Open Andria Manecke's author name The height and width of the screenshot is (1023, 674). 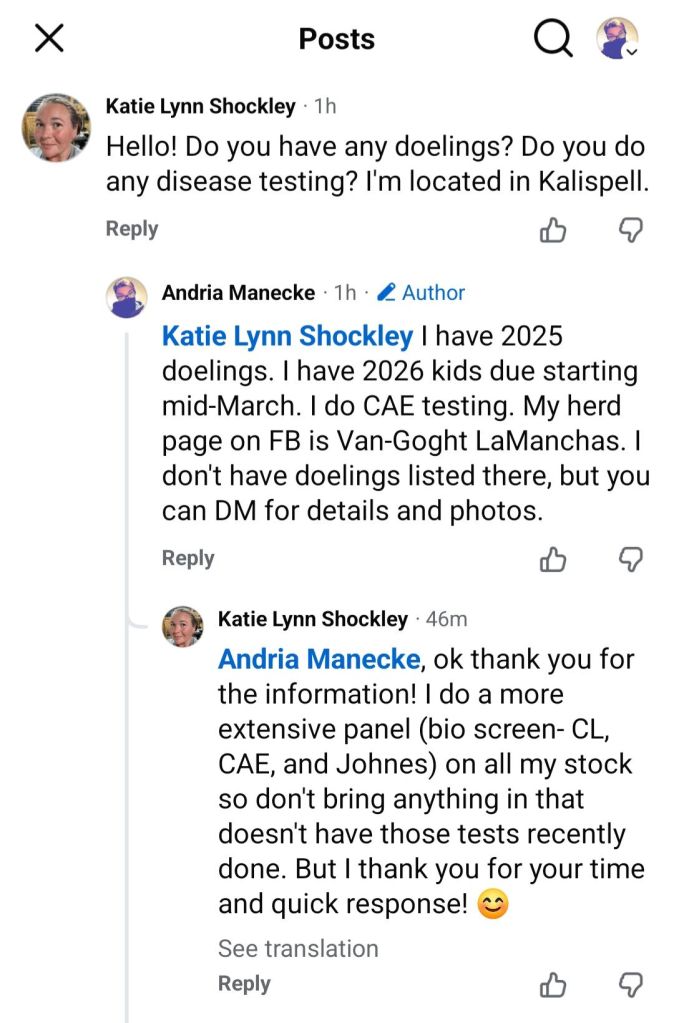(237, 293)
